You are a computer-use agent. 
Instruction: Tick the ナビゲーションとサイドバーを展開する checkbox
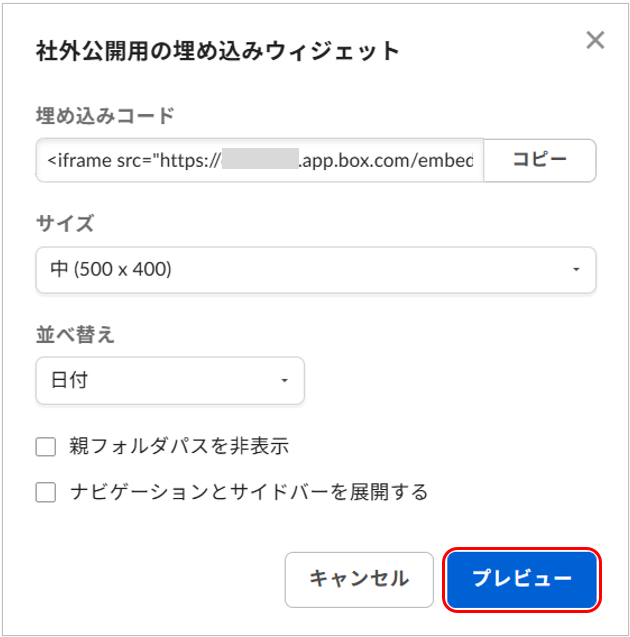tap(45, 492)
